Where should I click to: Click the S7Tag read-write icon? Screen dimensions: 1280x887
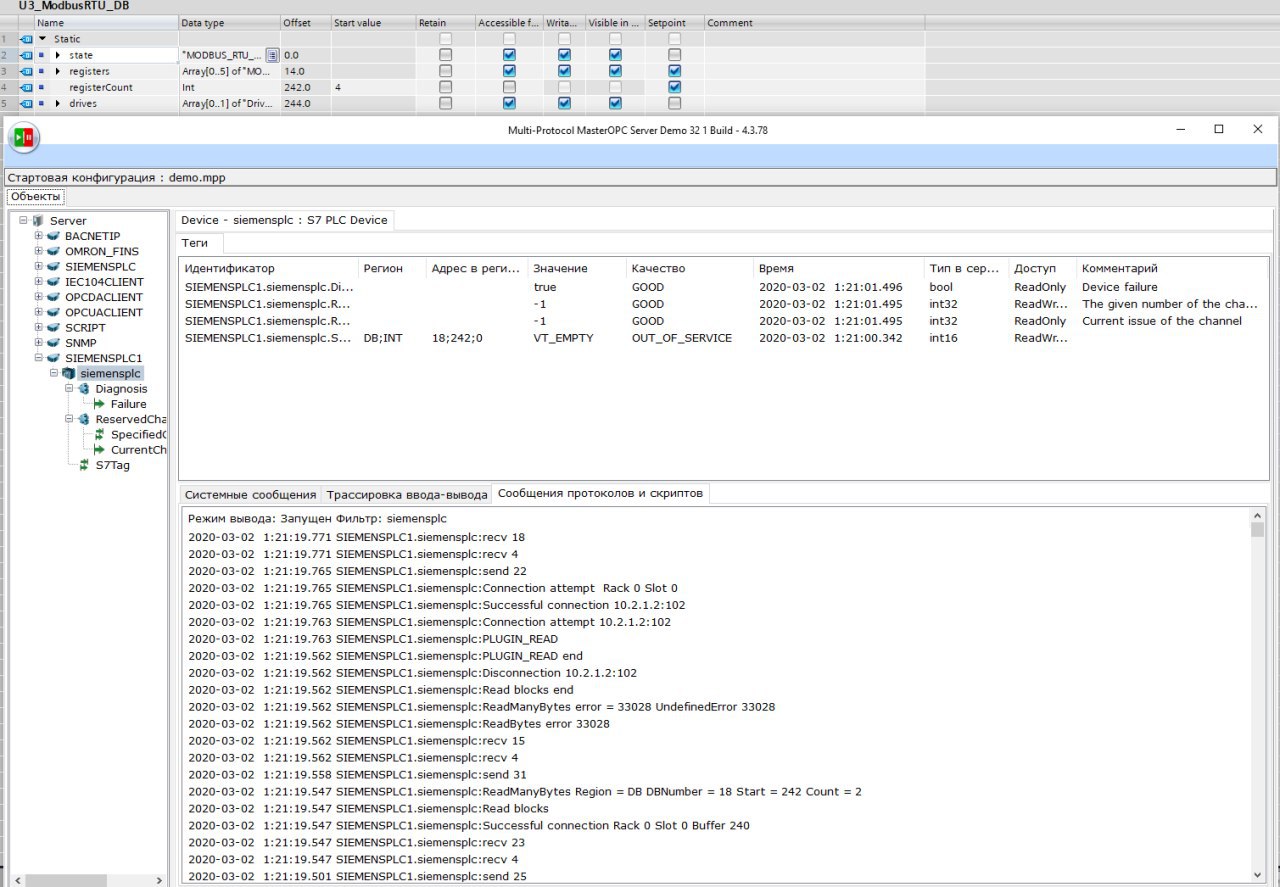(x=84, y=465)
